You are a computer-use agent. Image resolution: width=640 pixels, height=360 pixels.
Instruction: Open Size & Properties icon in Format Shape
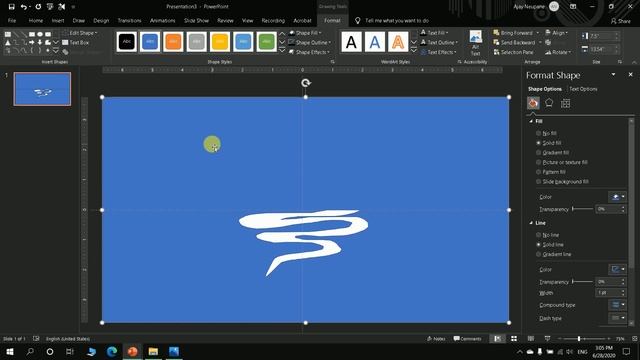tap(565, 103)
